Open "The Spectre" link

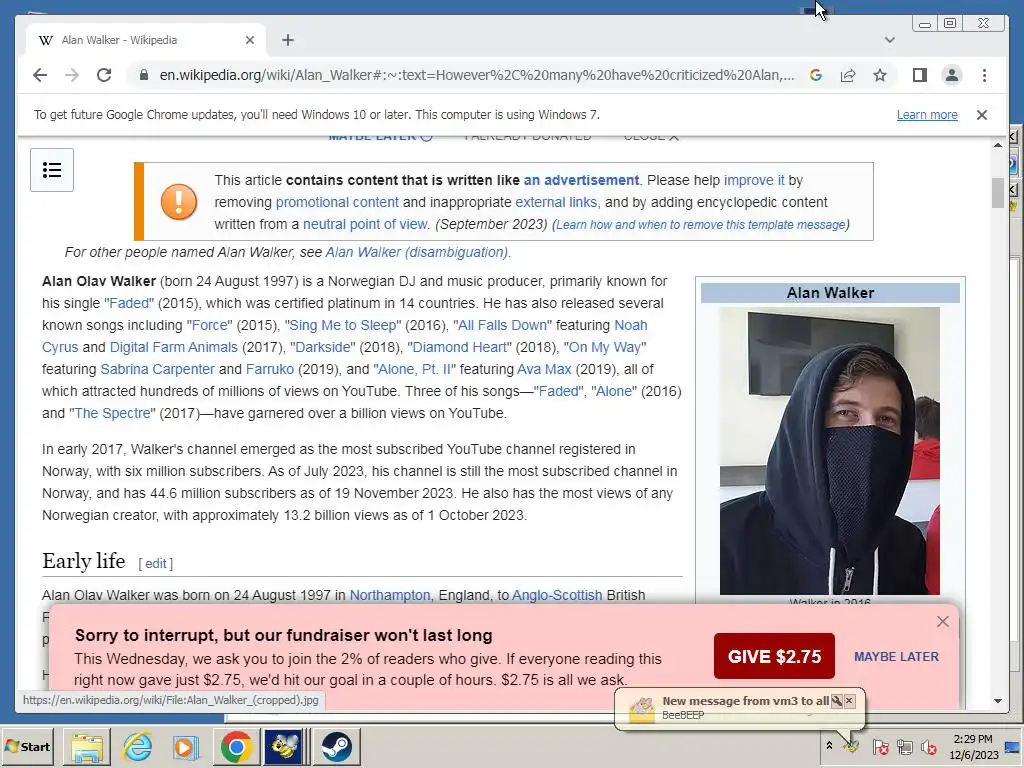pyautogui.click(x=112, y=413)
